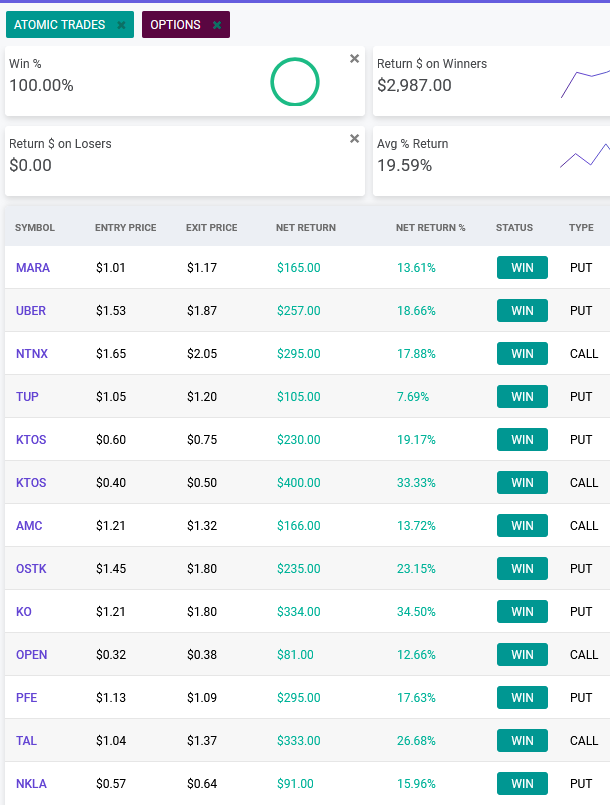Select the OPTIONS tag label
The height and width of the screenshot is (805, 610).
point(176,25)
